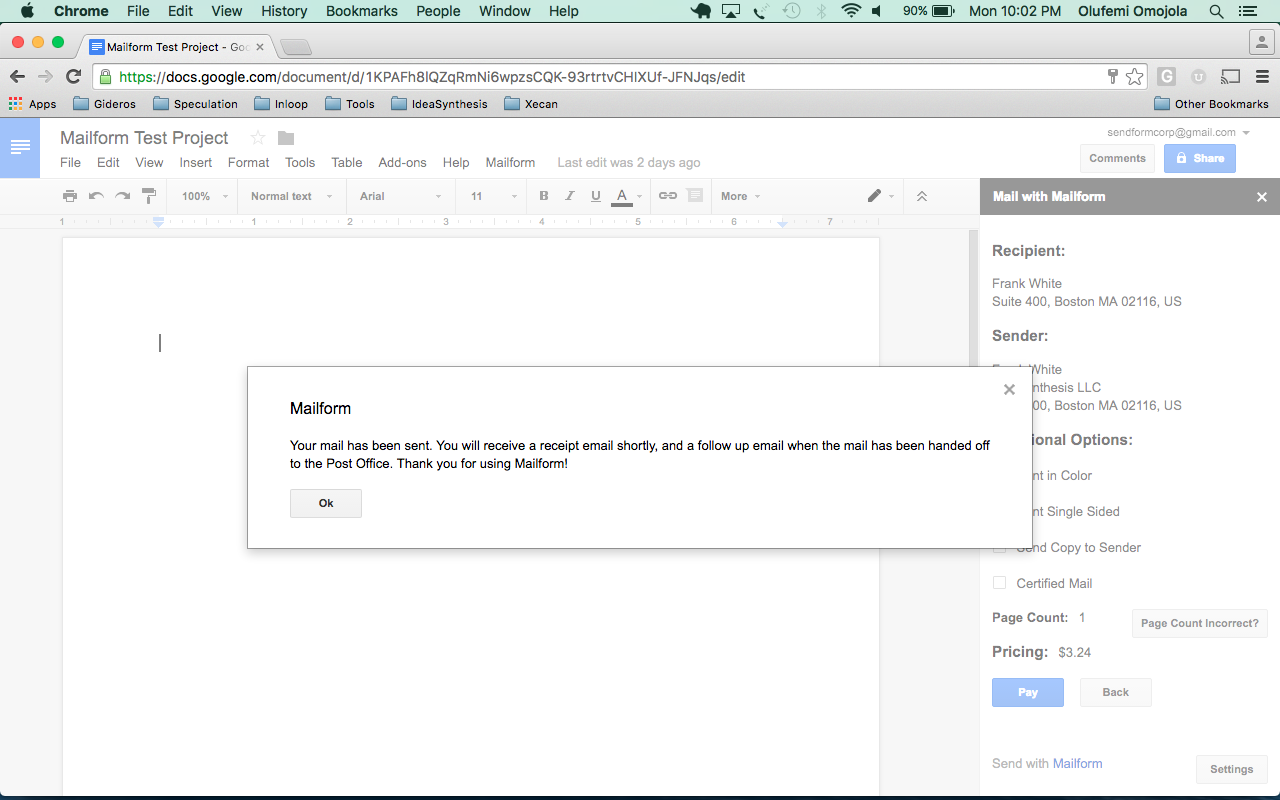The height and width of the screenshot is (800, 1280).
Task: Apply underline formatting
Action: 595,196
